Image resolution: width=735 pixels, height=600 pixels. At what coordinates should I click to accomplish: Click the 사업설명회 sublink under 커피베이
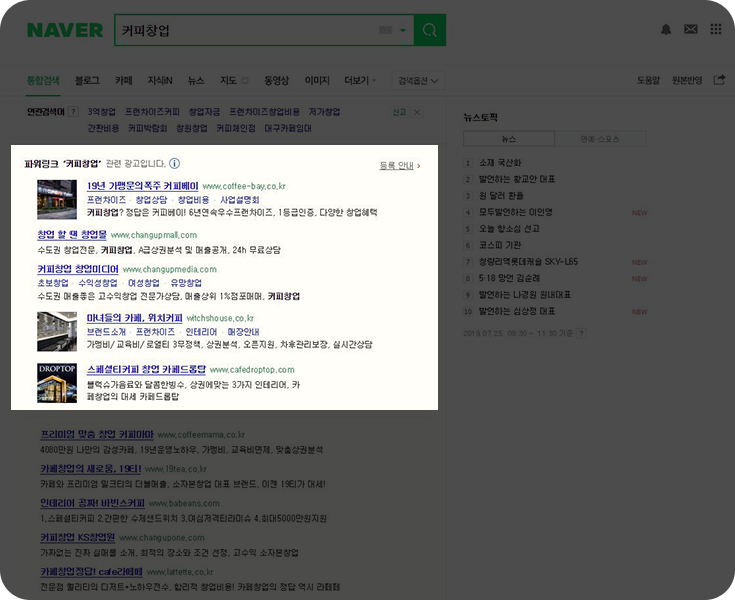pyautogui.click(x=240, y=200)
